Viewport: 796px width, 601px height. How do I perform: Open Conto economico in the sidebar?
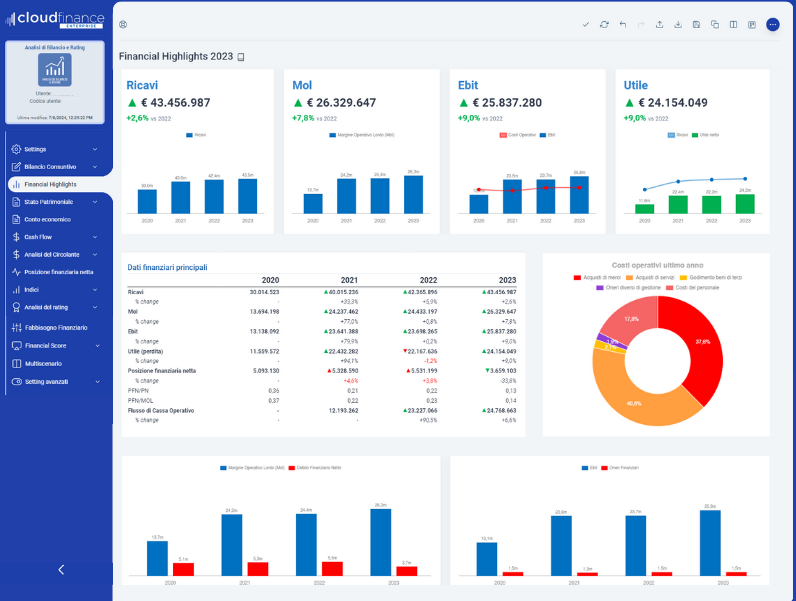click(47, 219)
